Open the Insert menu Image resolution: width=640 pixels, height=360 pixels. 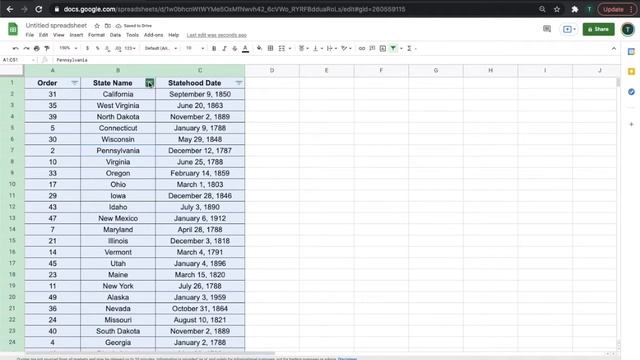(76, 35)
